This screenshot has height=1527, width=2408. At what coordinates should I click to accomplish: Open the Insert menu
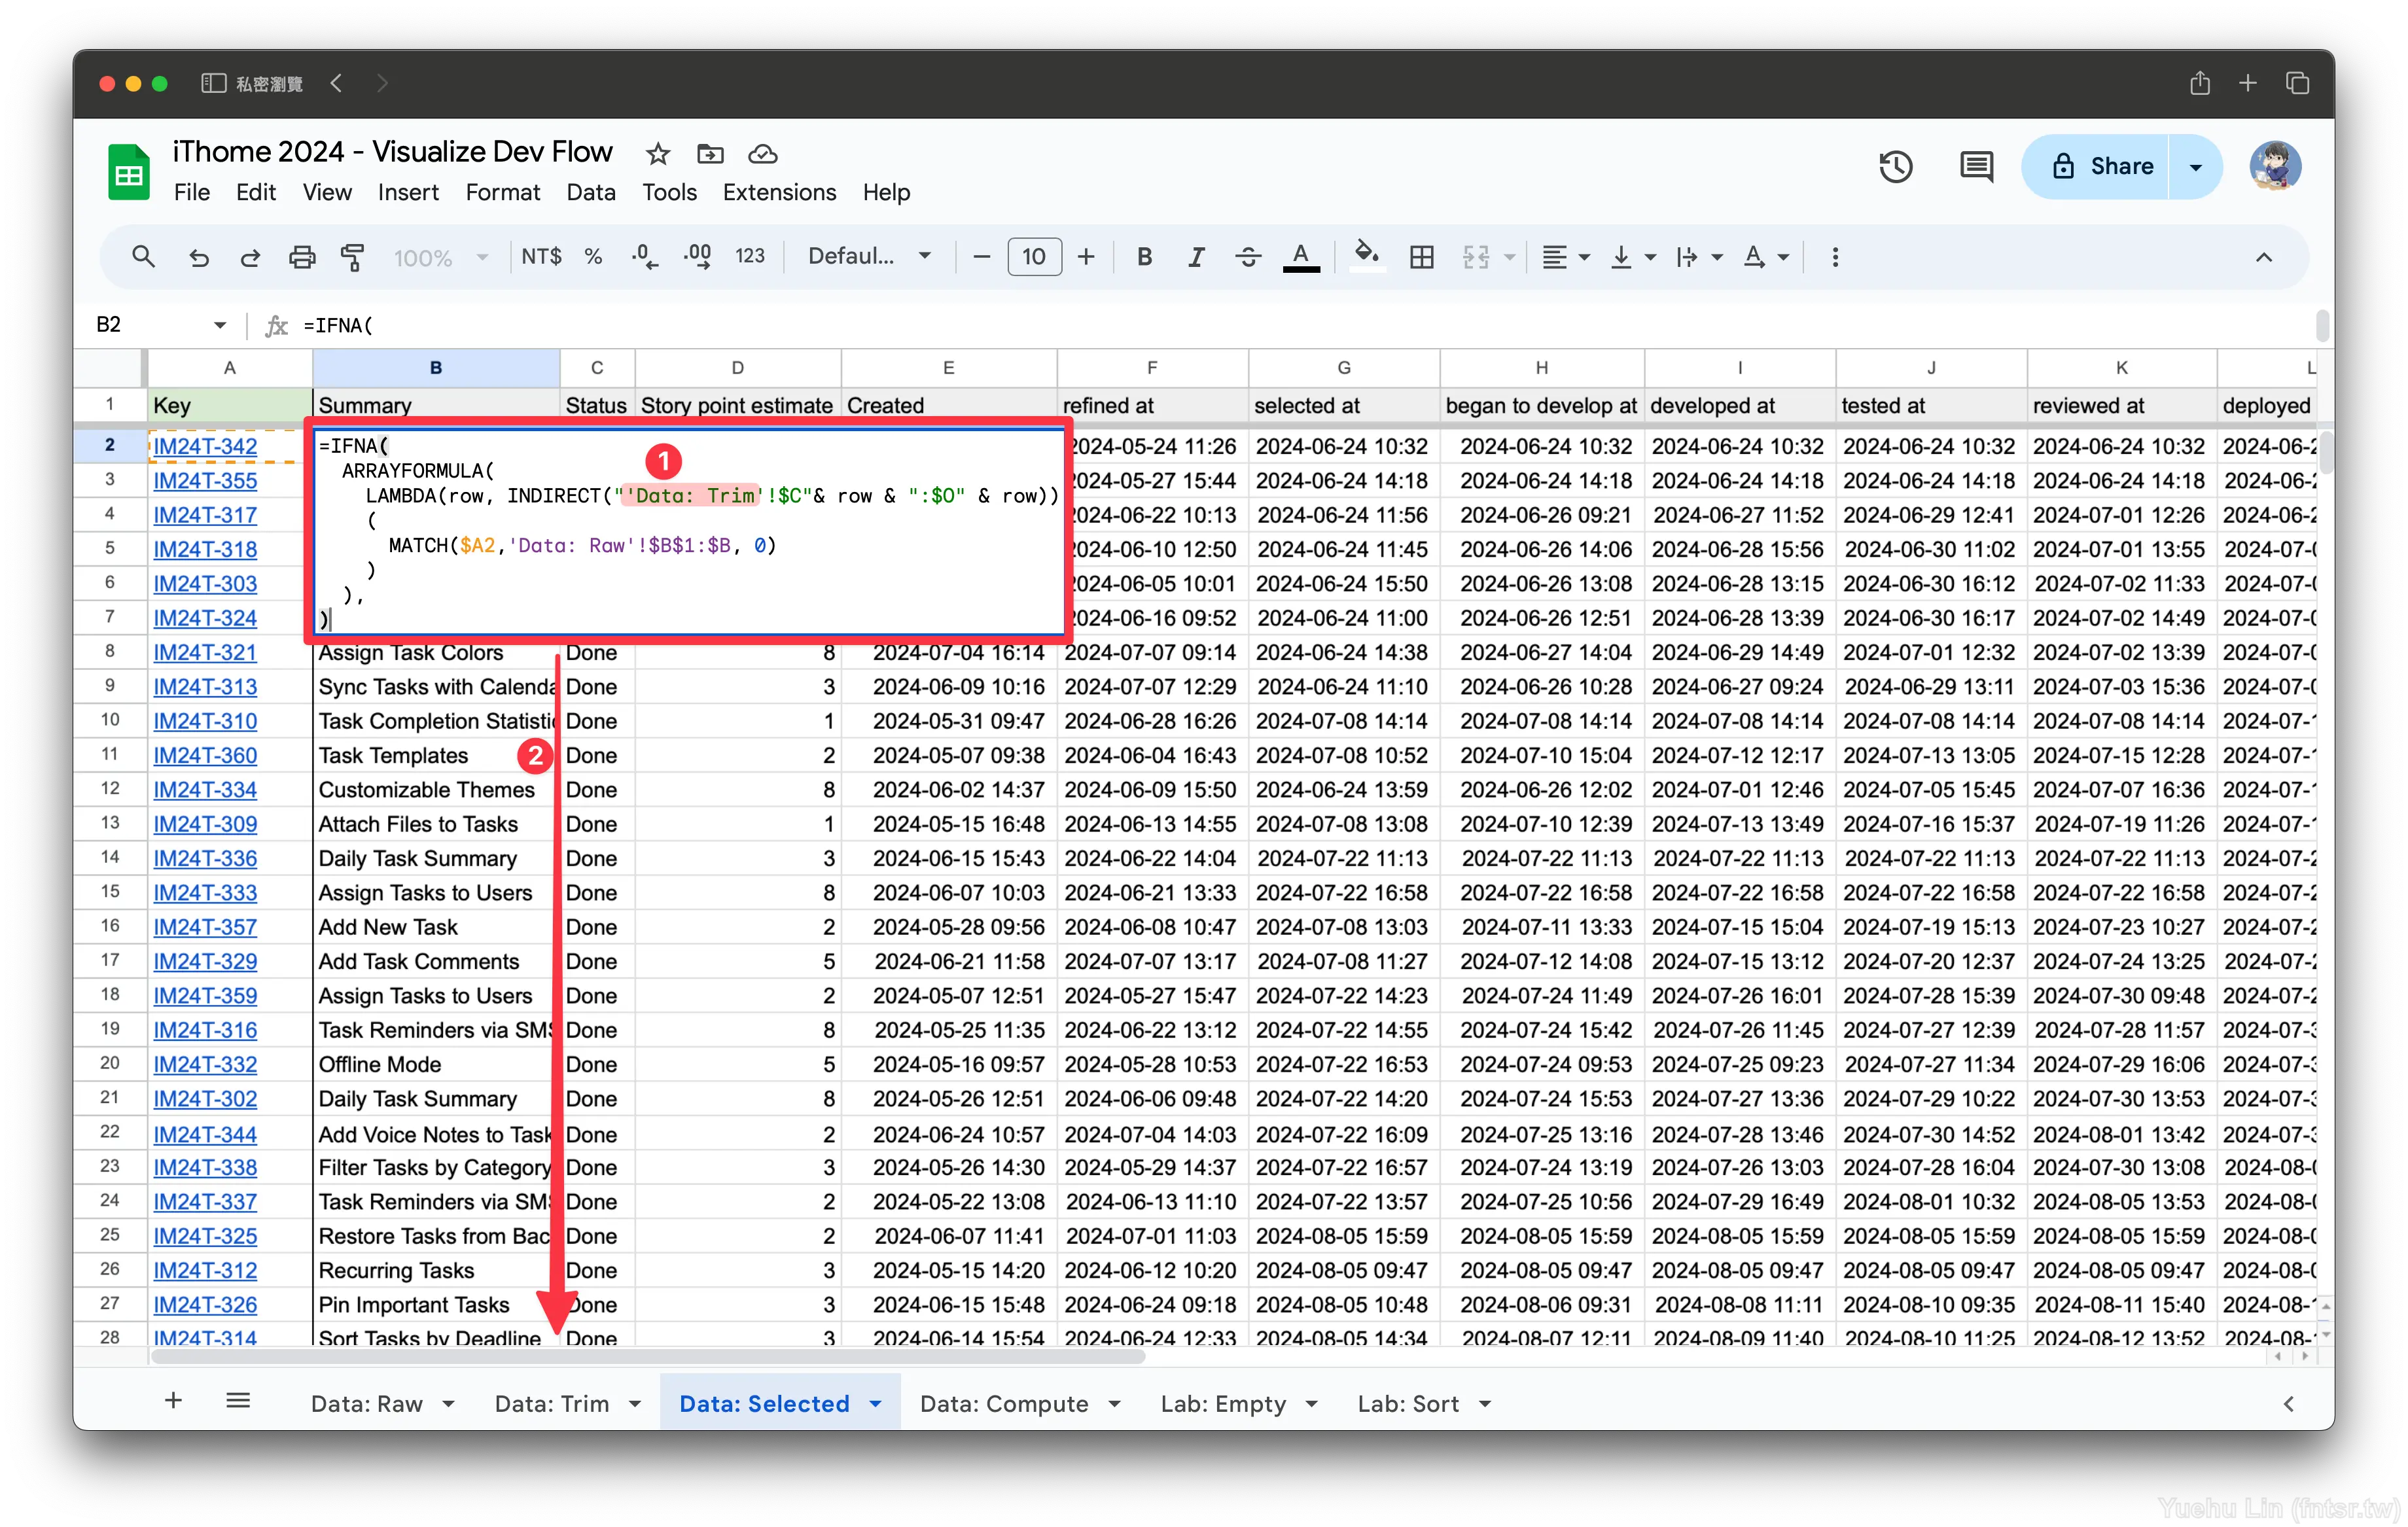pos(408,192)
